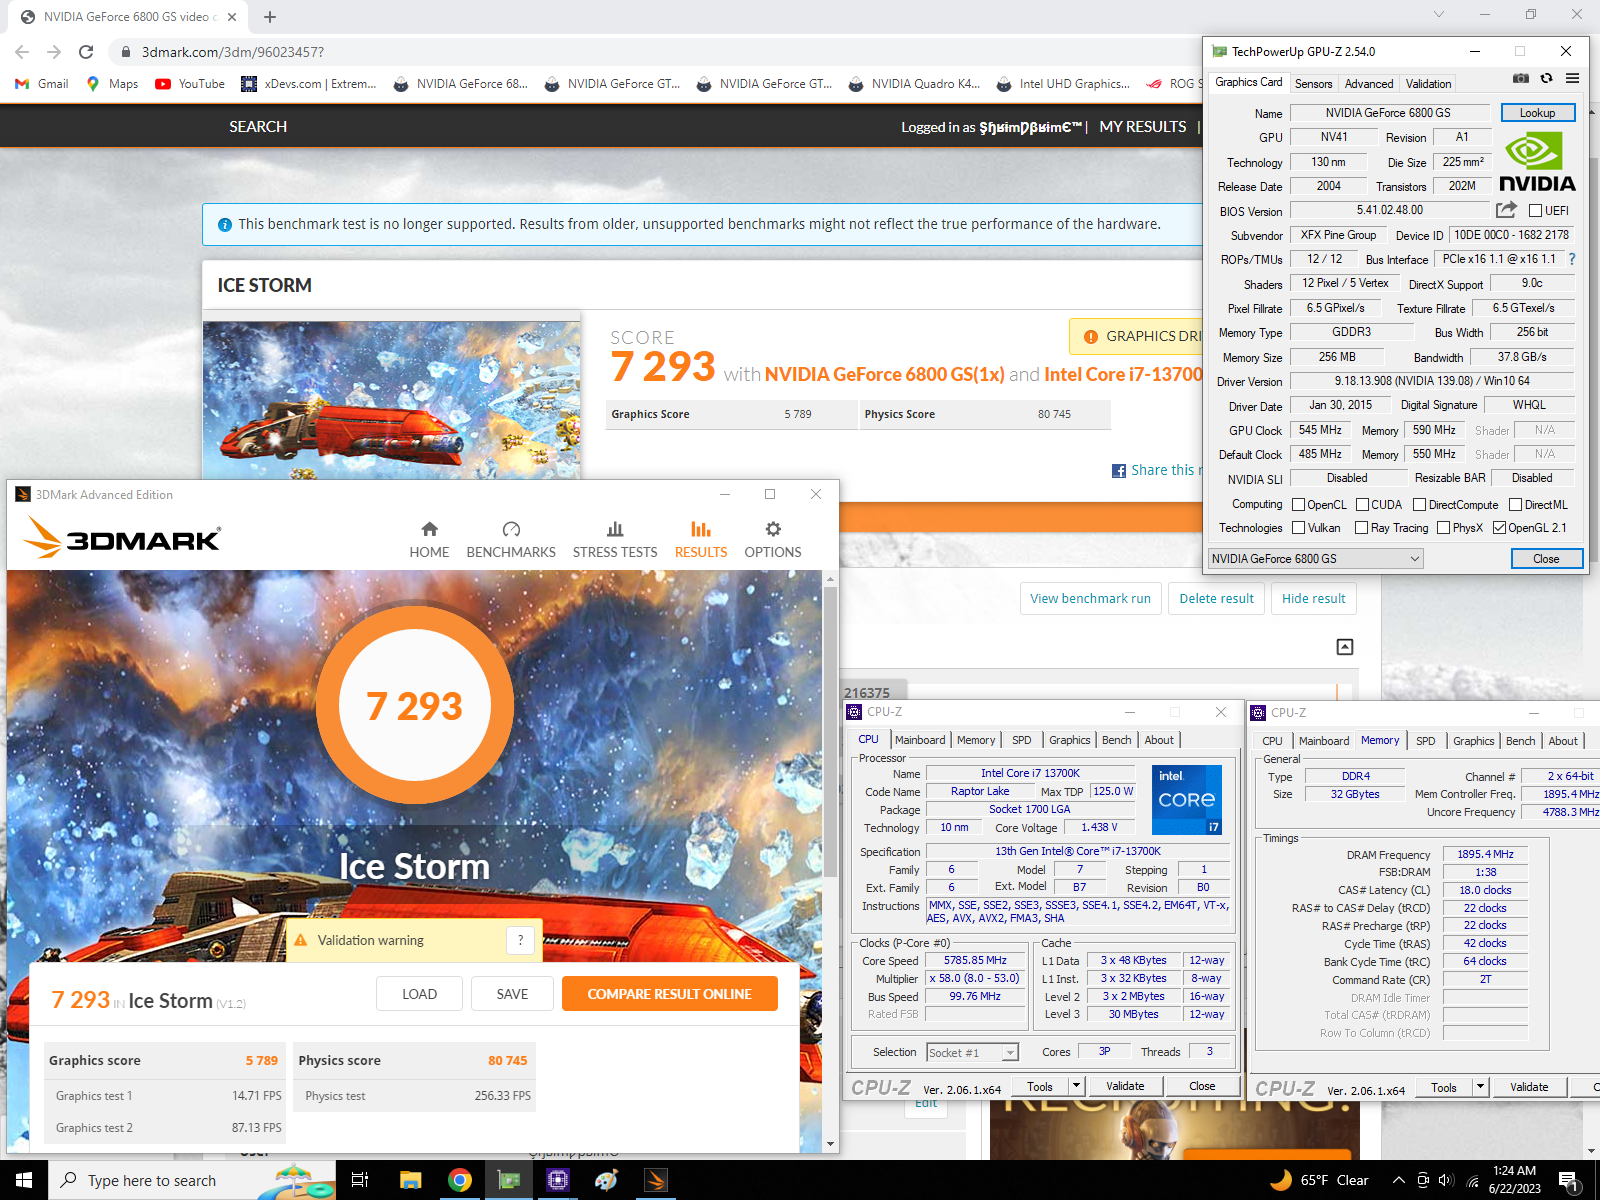Screen dimensions: 1600x1200
Task: Open YouTube bookmark
Action: click(x=190, y=84)
